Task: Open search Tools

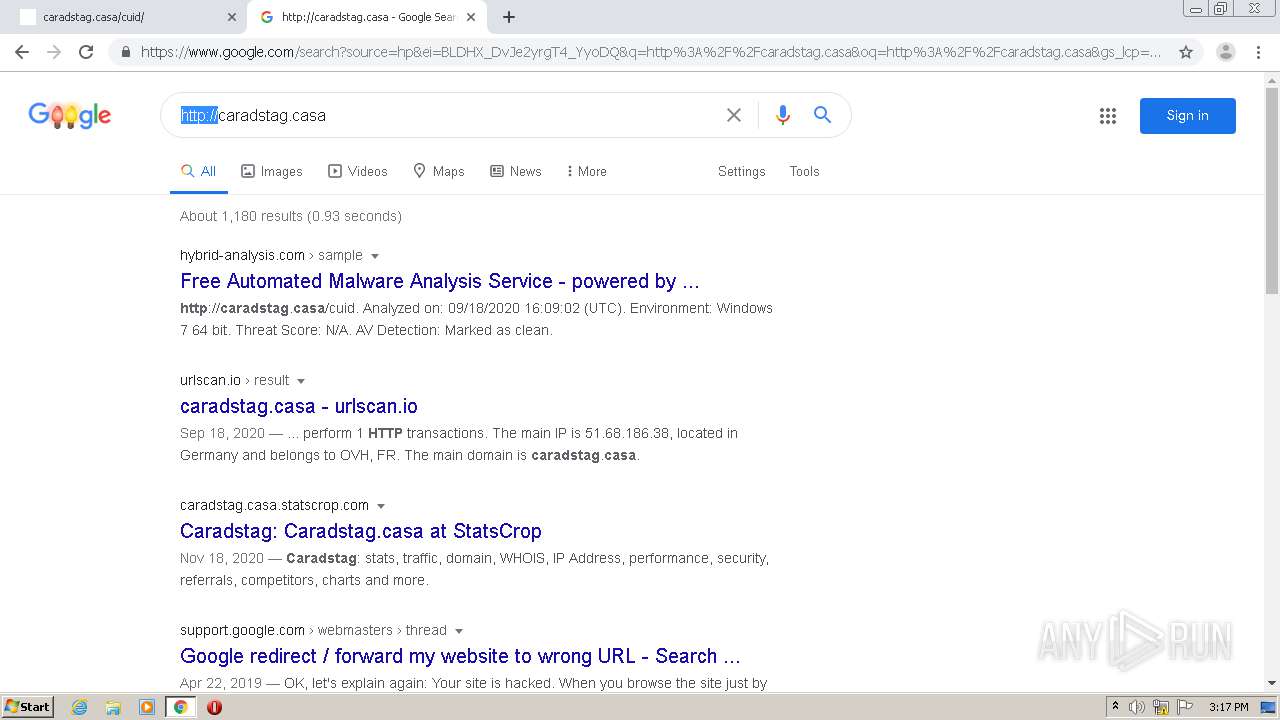Action: click(804, 172)
